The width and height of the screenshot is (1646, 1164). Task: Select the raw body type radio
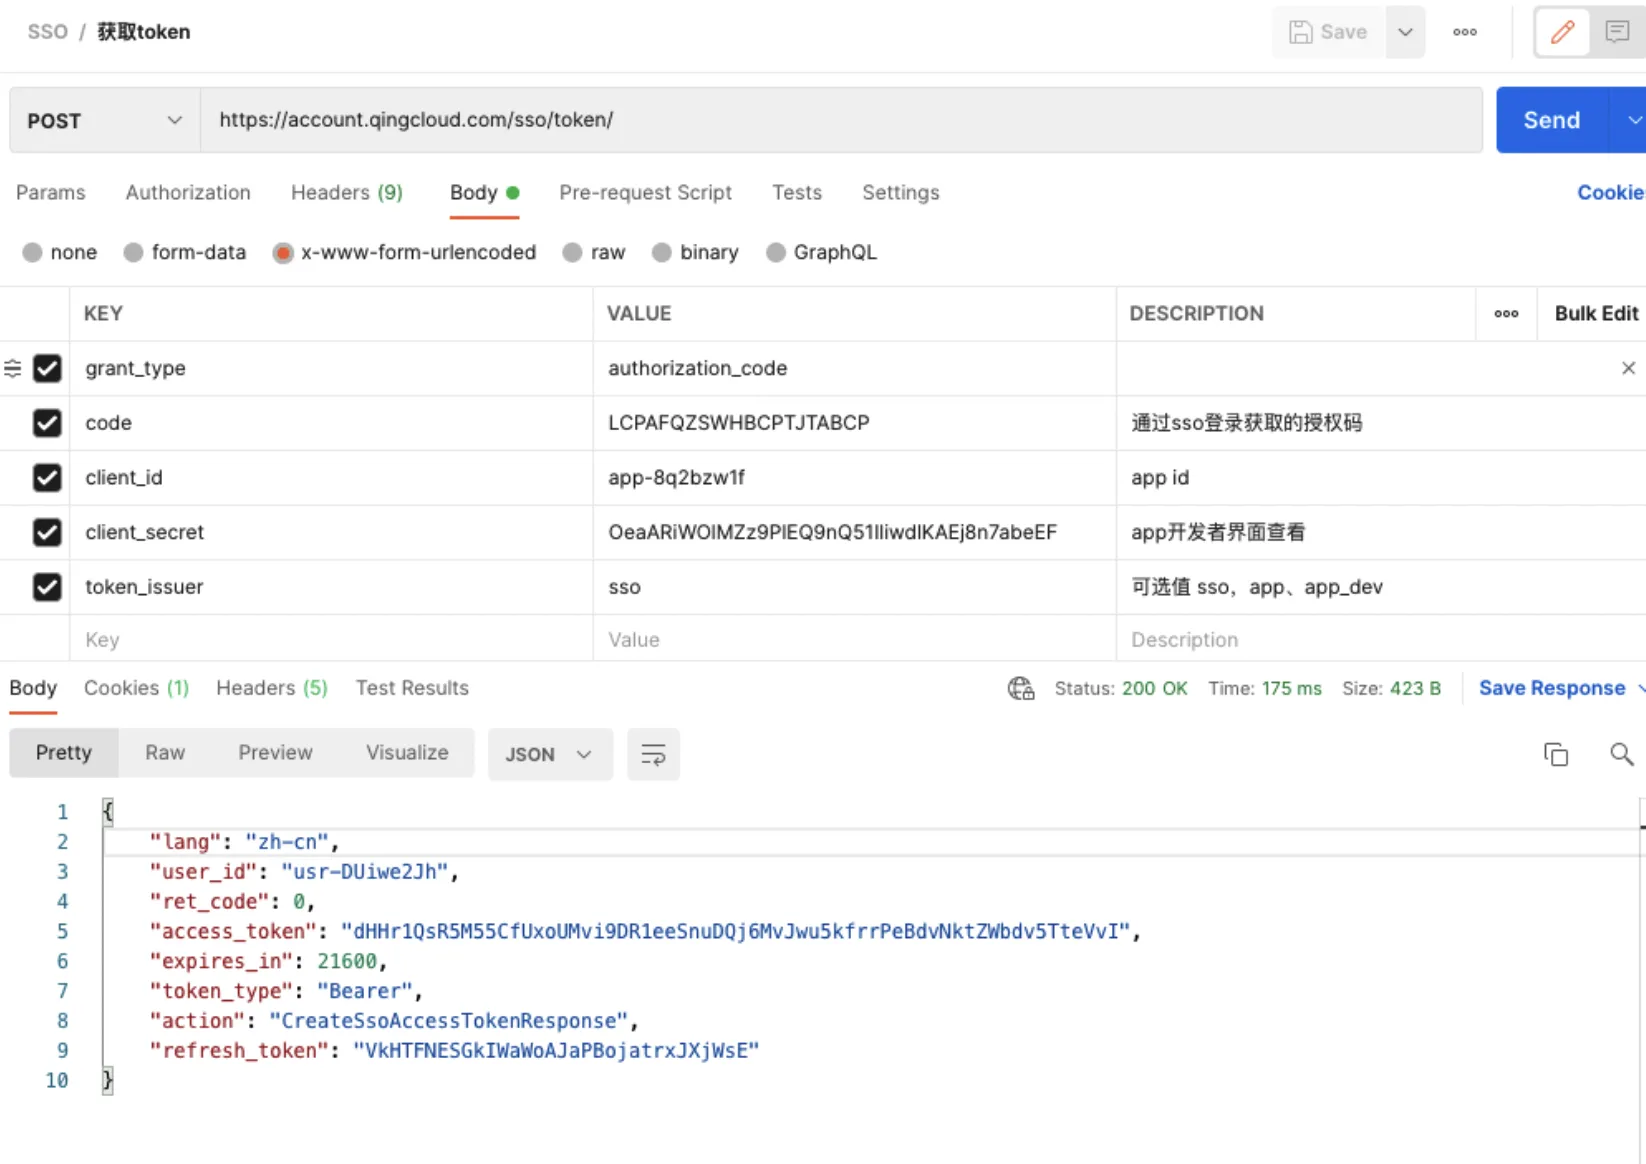(x=573, y=253)
